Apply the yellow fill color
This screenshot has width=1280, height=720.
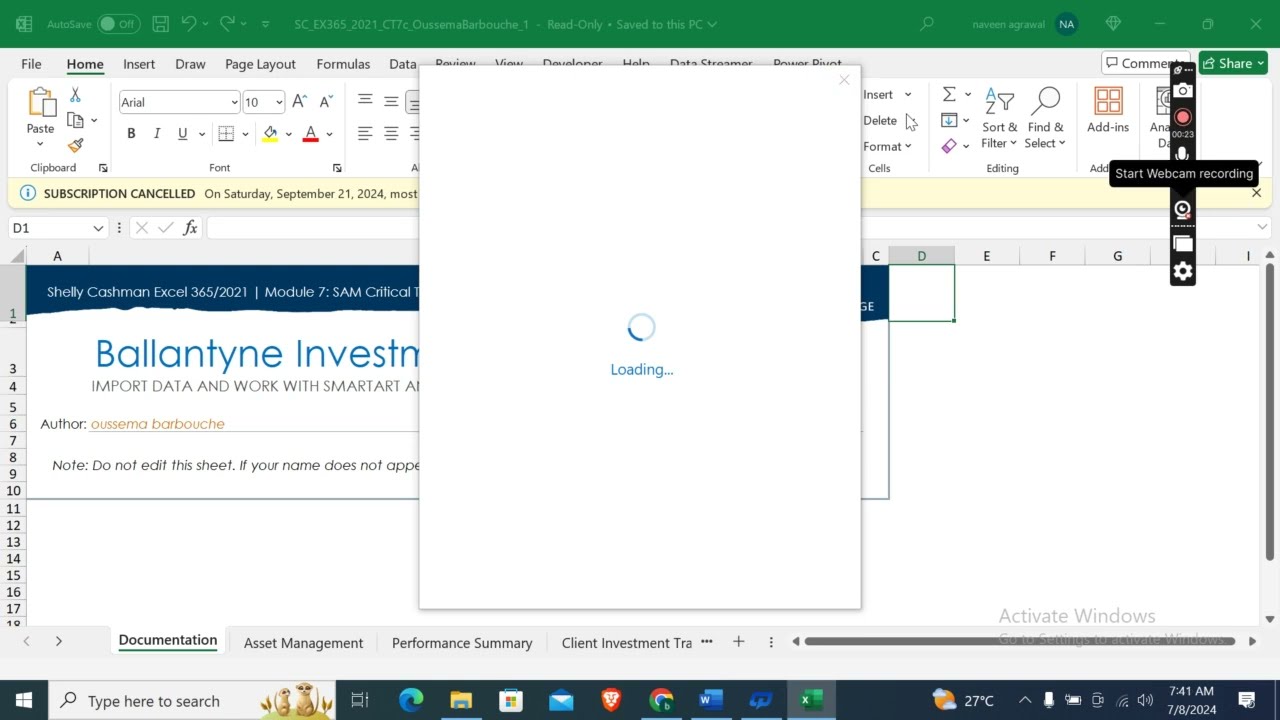pos(270,134)
